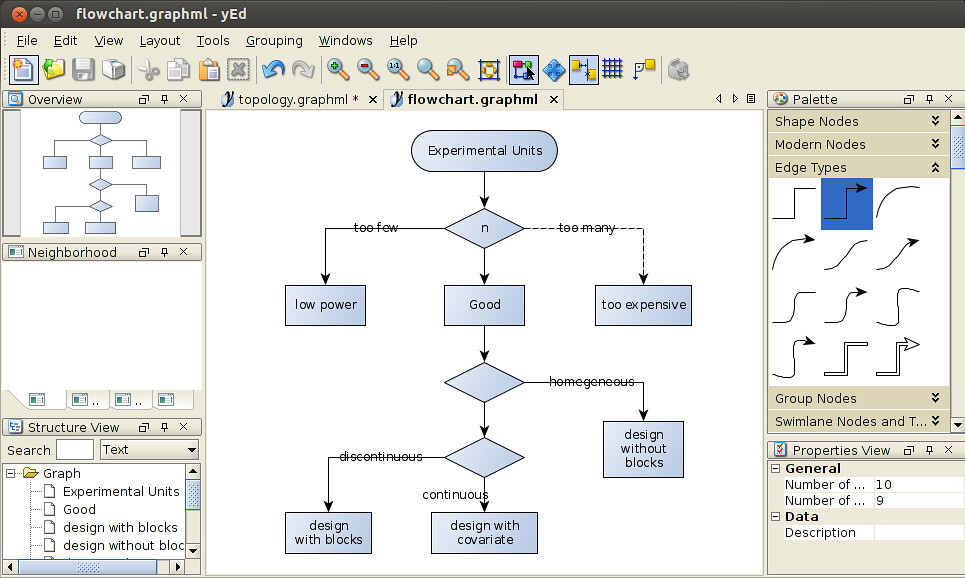Toggle the grid display button
Image resolution: width=965 pixels, height=578 pixels.
tap(612, 68)
